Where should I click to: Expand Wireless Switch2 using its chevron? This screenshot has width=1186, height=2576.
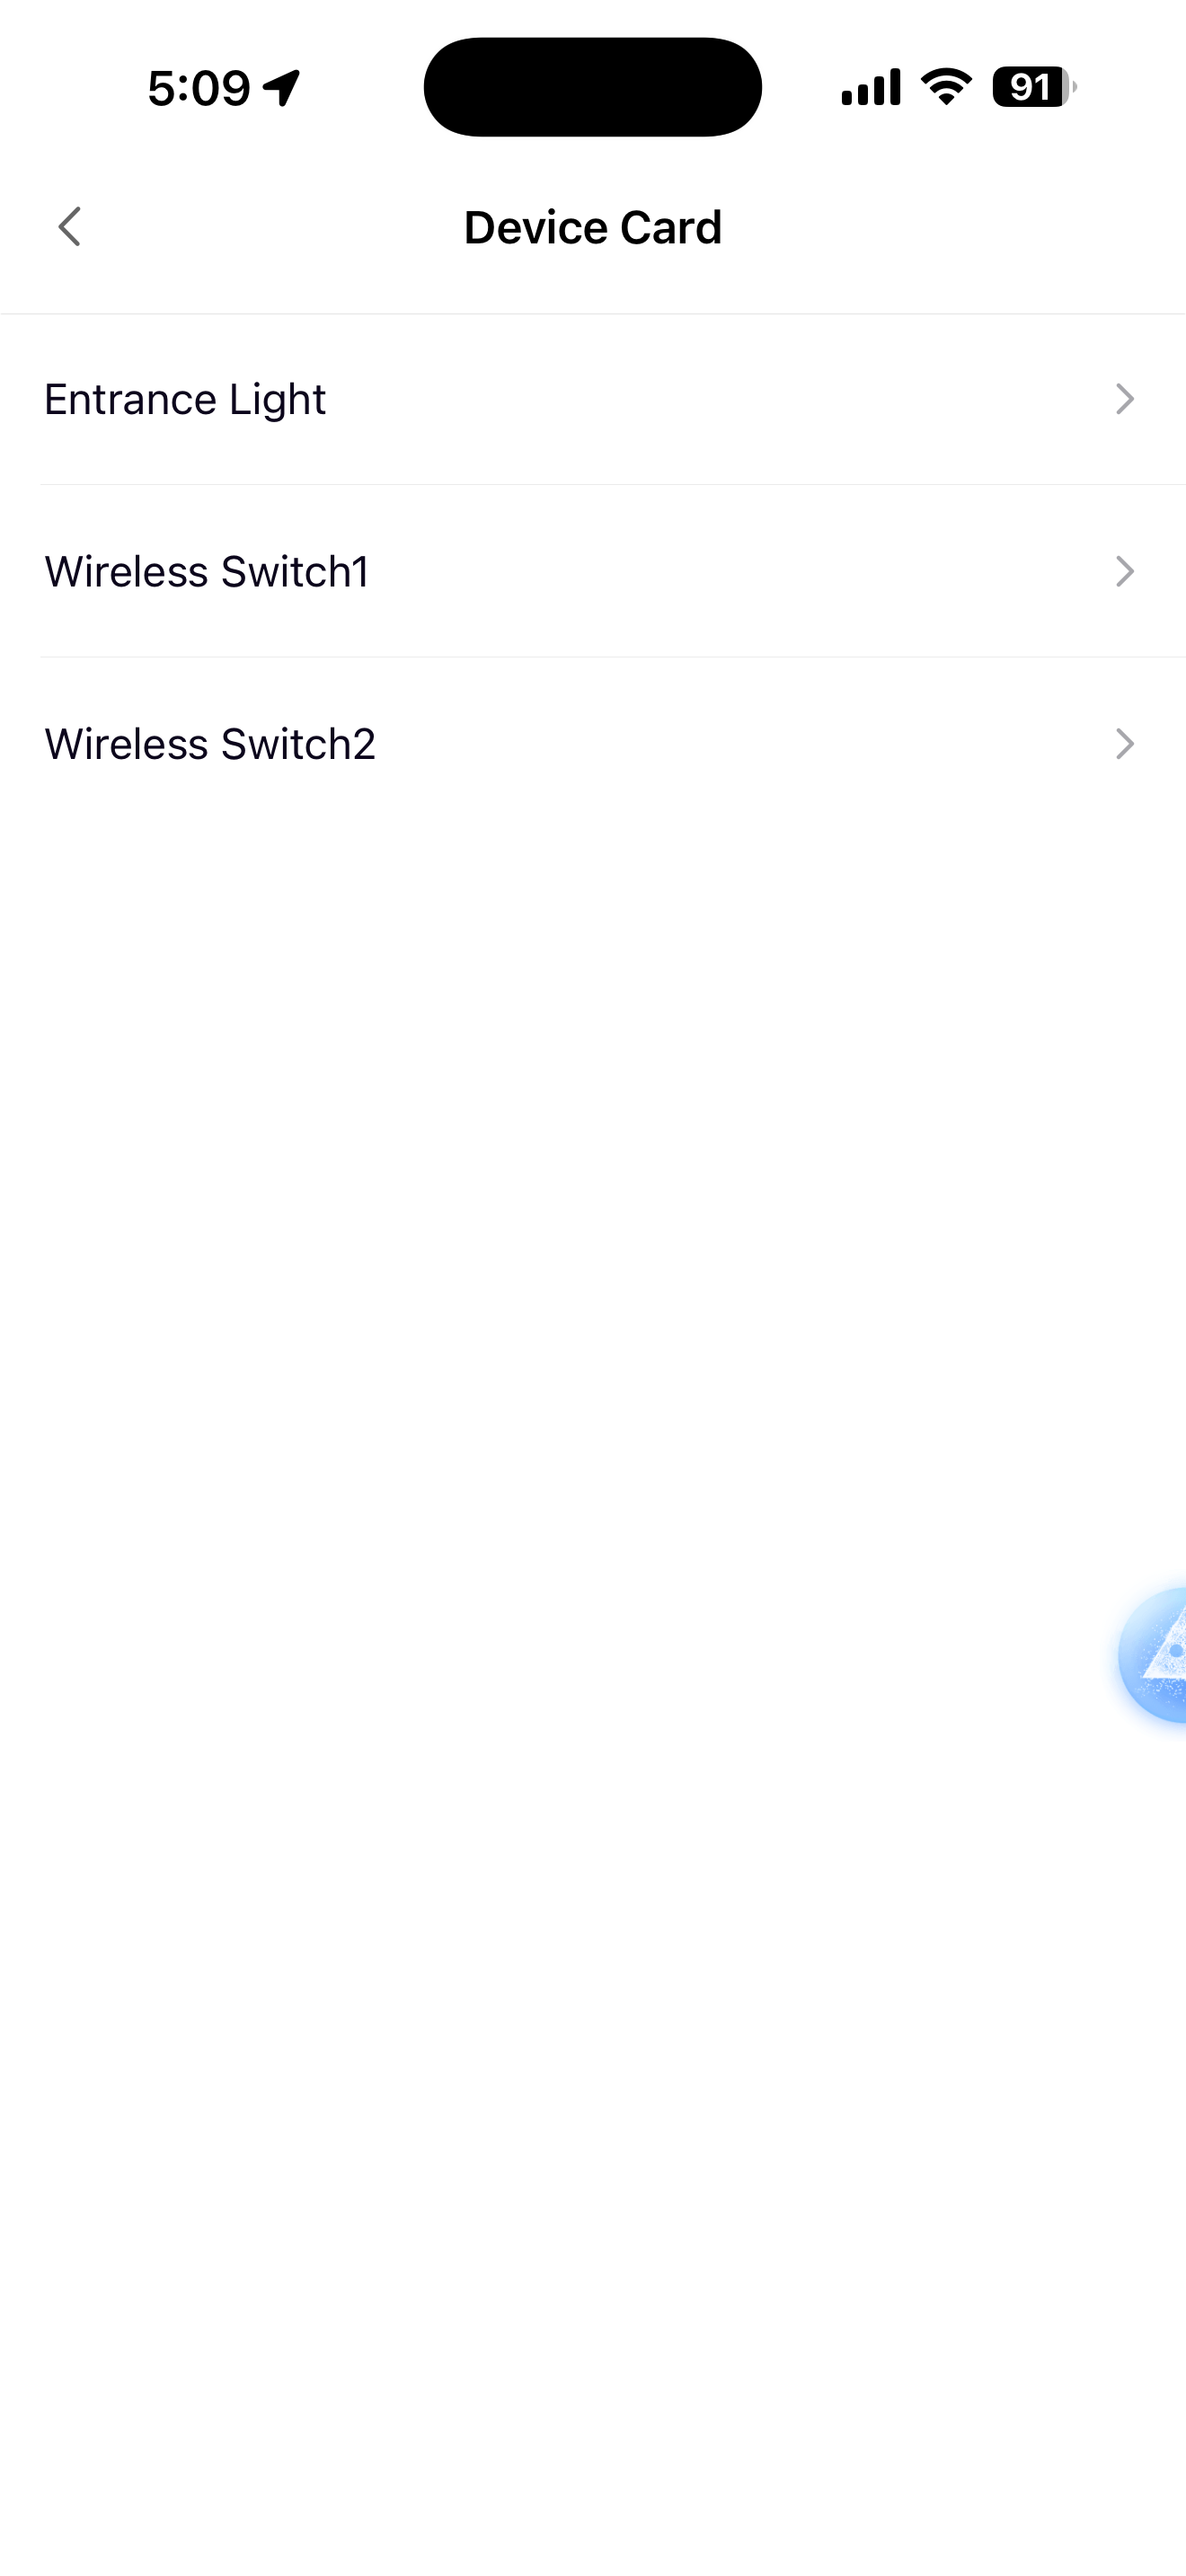click(1125, 743)
